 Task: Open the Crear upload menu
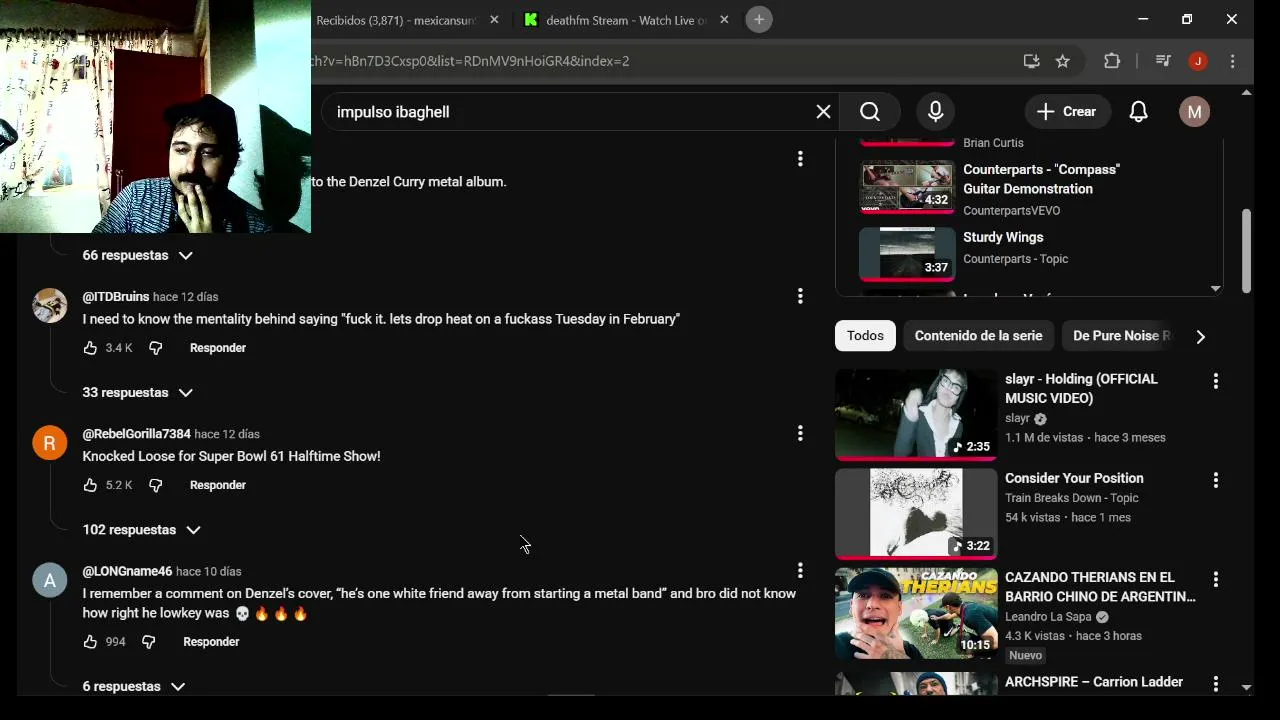[x=1067, y=112]
